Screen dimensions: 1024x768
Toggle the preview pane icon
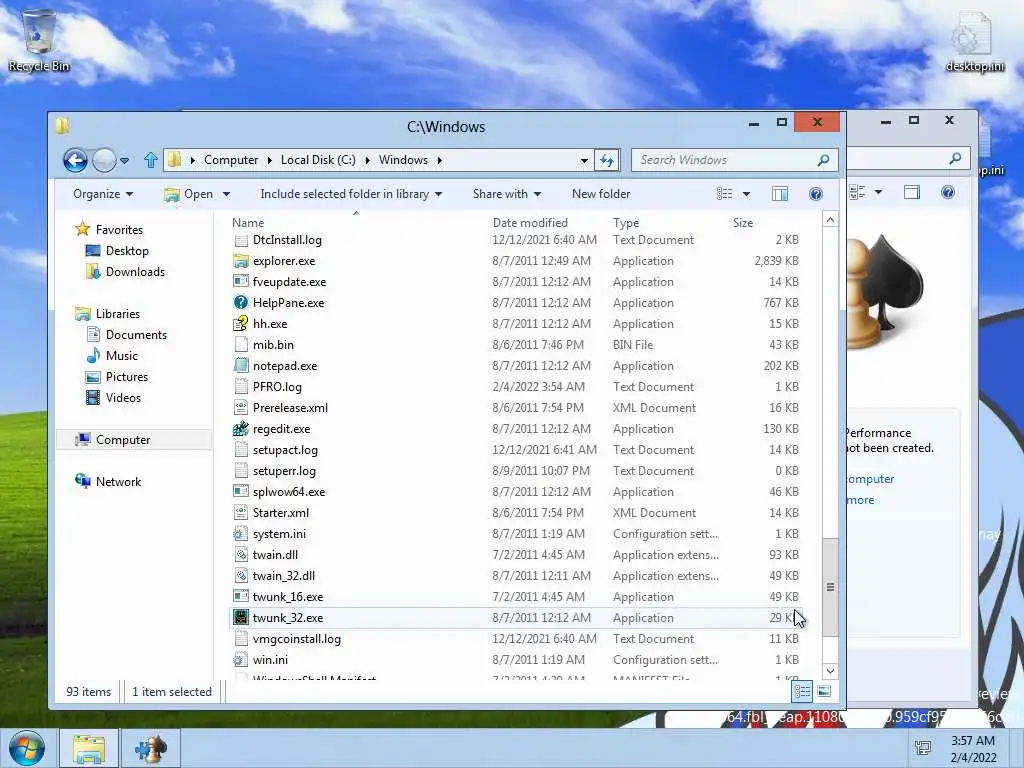pyautogui.click(x=780, y=194)
